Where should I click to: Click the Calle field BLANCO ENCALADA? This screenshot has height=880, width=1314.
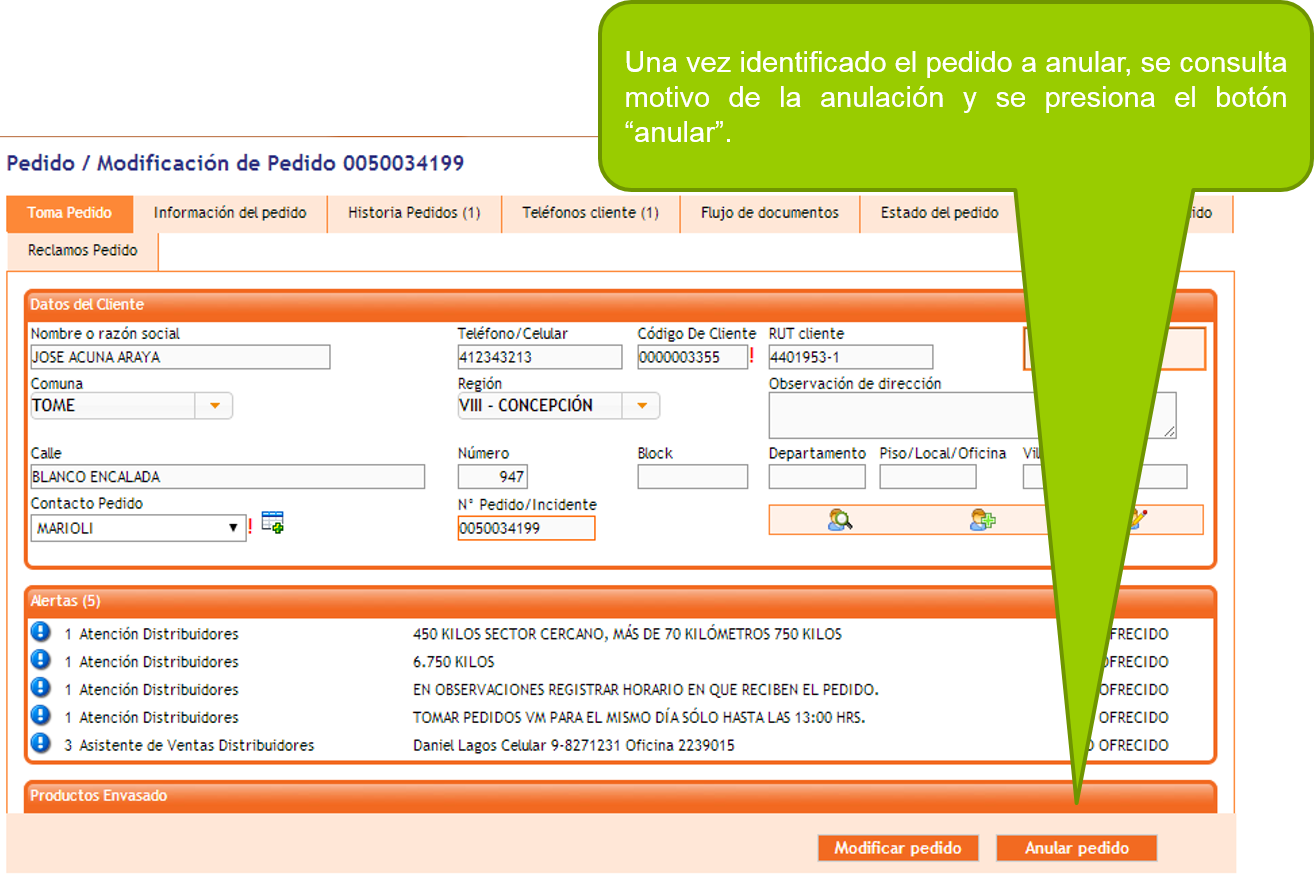coord(227,477)
